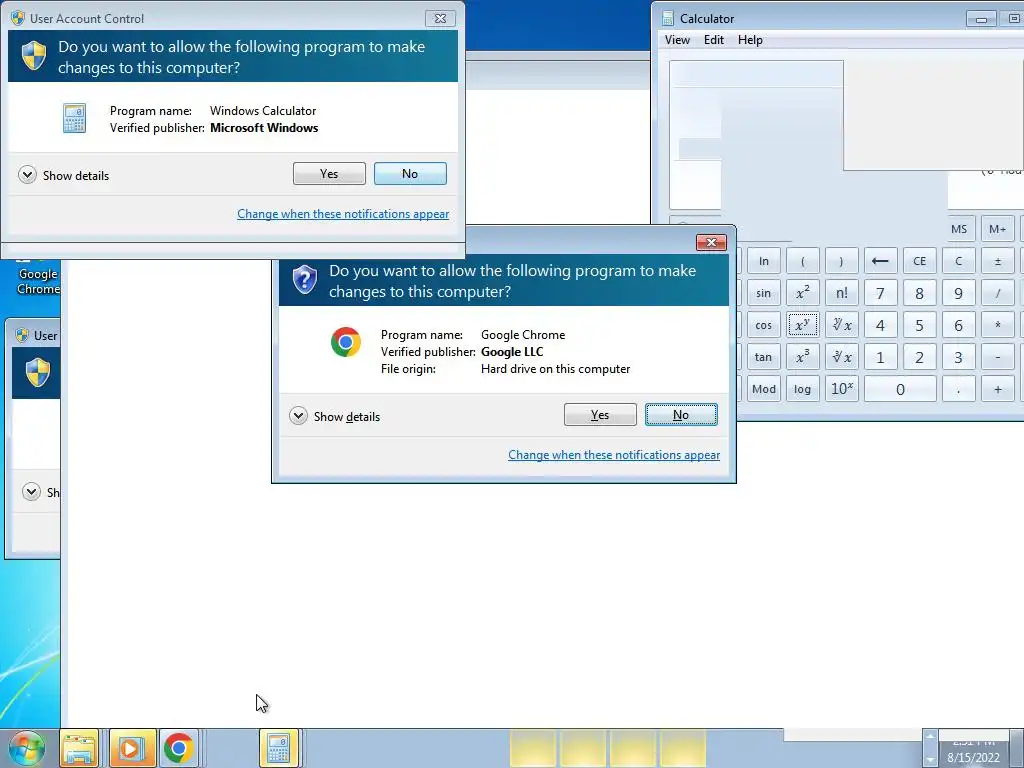1024x768 pixels.
Task: Click the 5 key in Calculator
Action: [920, 325]
